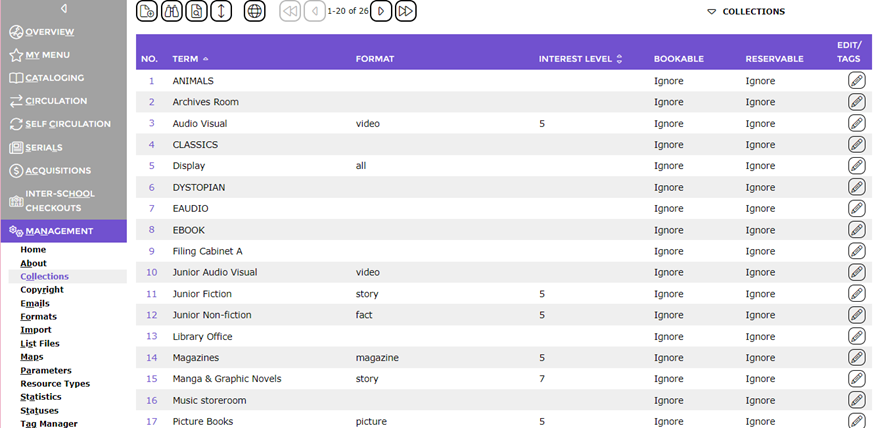The width and height of the screenshot is (876, 428).
Task: Open the binoculars find tool
Action: click(172, 11)
